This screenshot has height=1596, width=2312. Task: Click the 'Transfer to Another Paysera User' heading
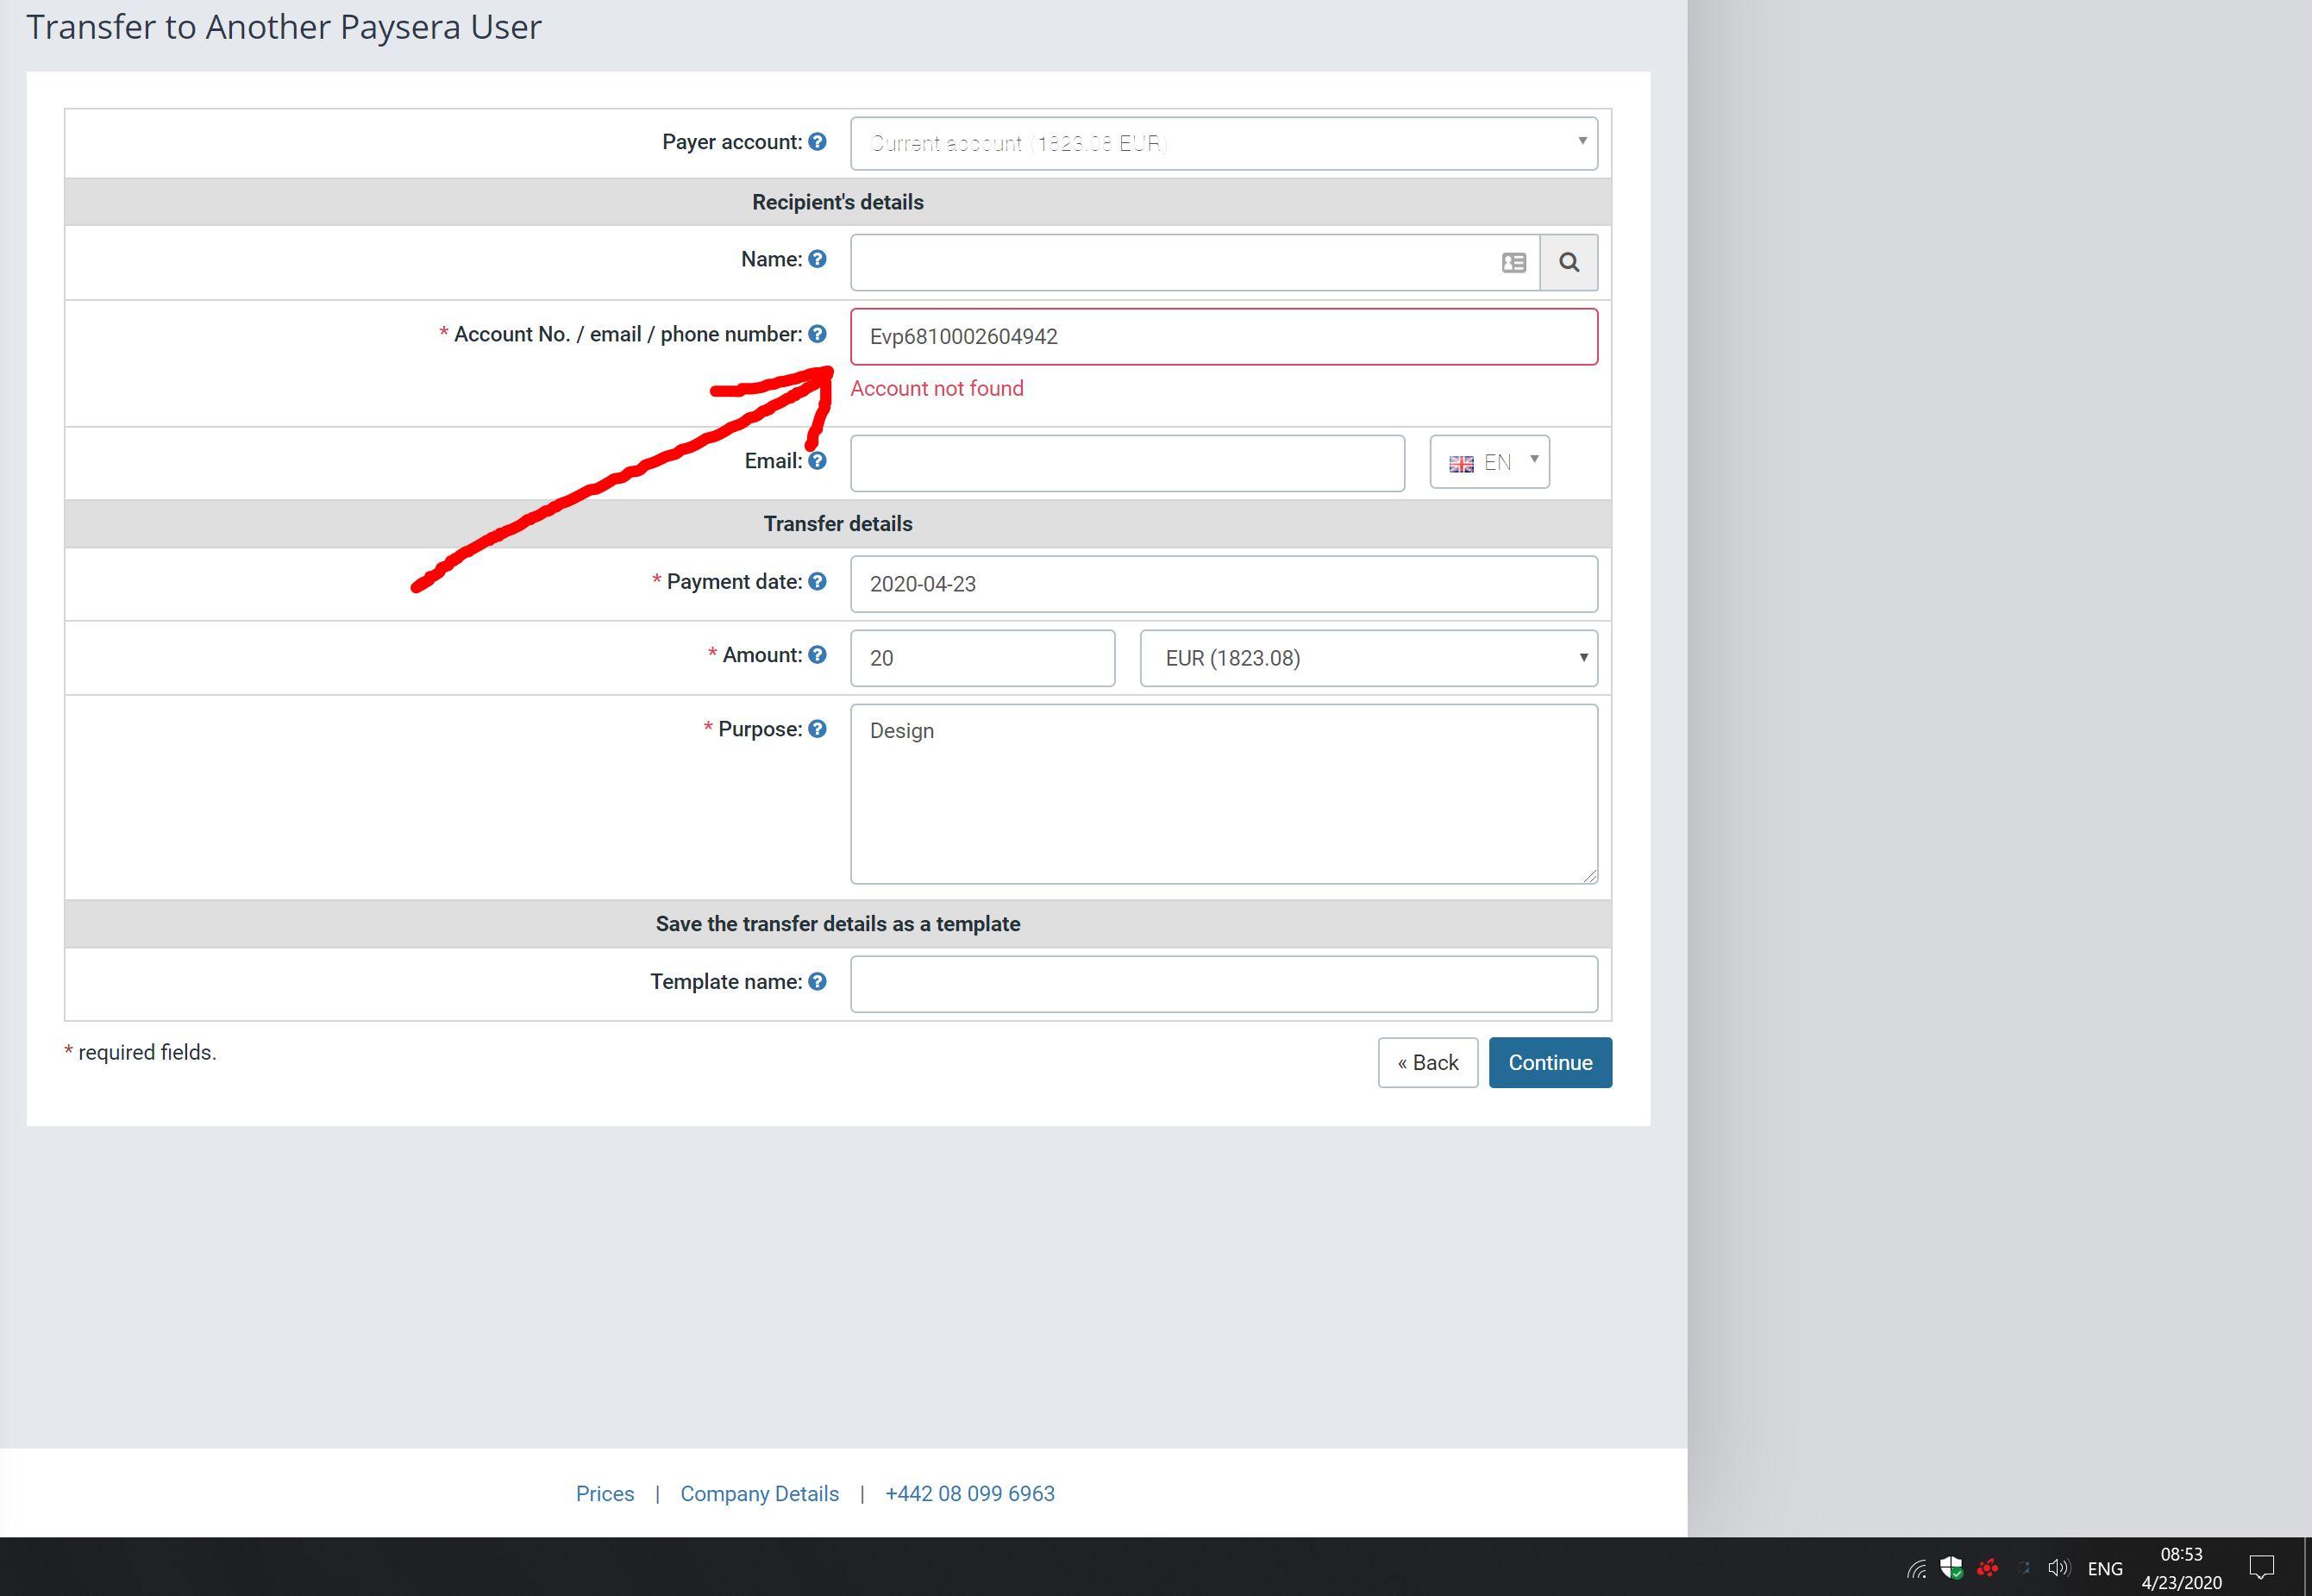click(284, 27)
